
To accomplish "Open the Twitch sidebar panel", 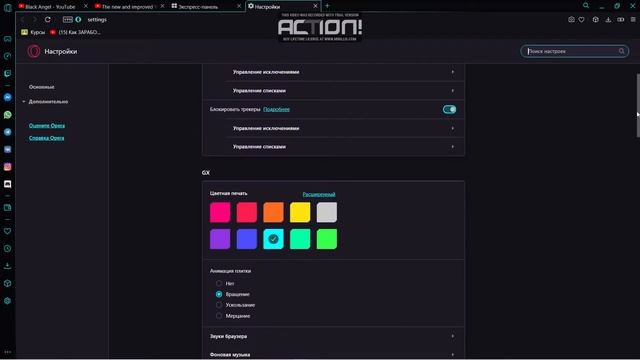I will point(7,73).
